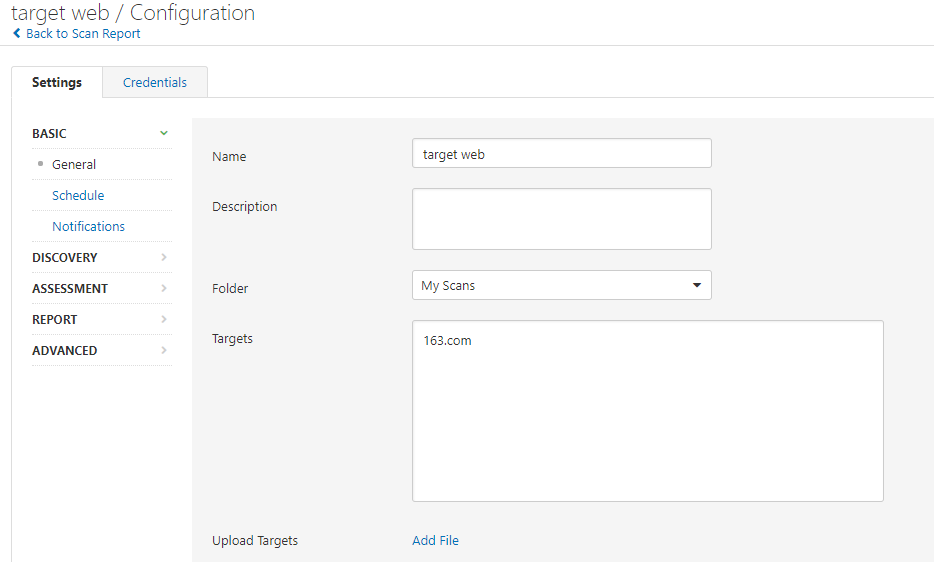Expand the DISCOVERY section arrow
Screen dimensions: 934x562
click(x=164, y=257)
